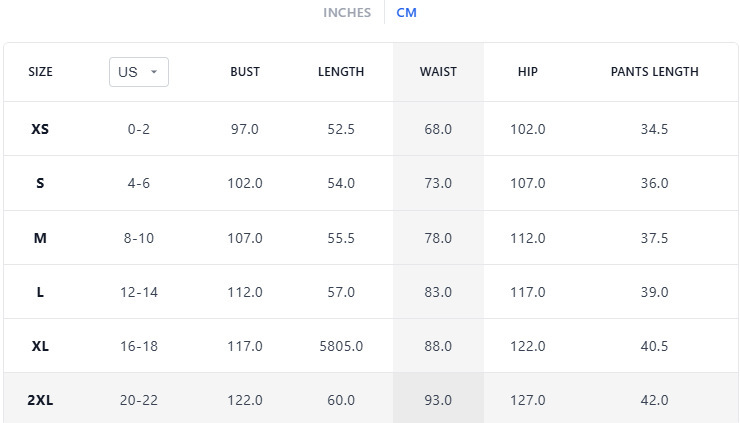Select the XS size row label
This screenshot has height=423, width=740.
coord(40,129)
